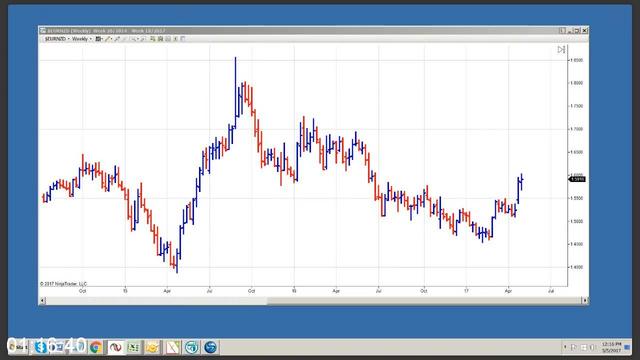Open the Windows Start button
Viewport: 640px width, 360px height.
(18, 347)
